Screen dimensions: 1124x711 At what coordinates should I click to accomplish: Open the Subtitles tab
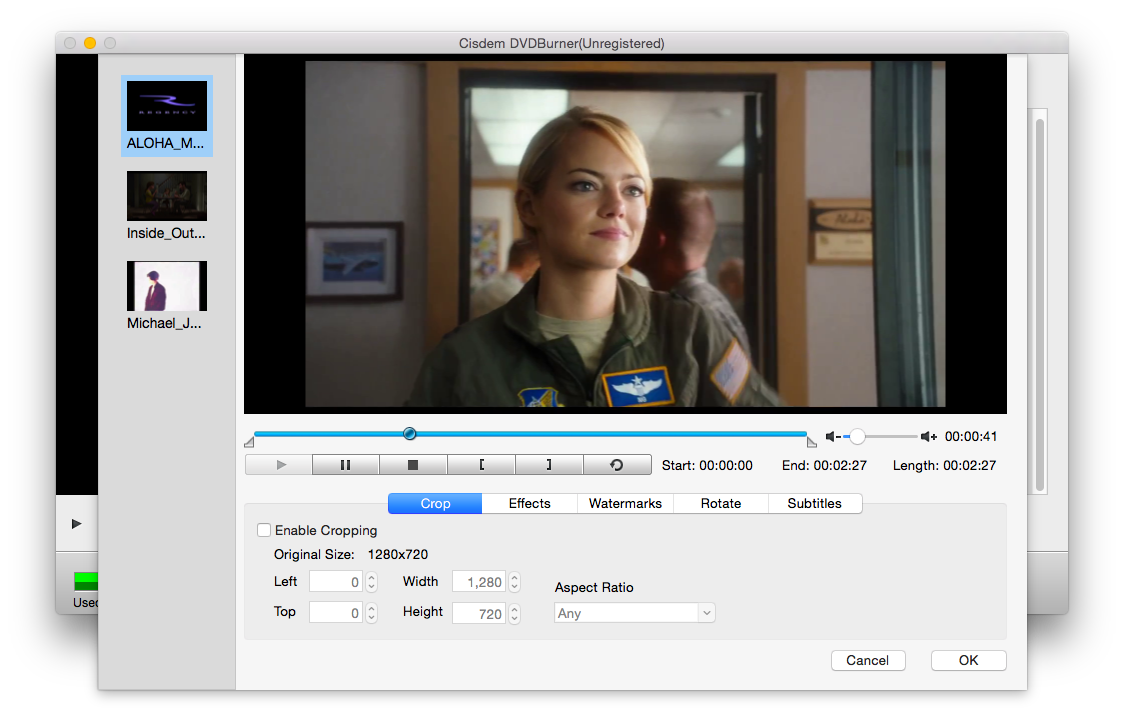coord(814,504)
